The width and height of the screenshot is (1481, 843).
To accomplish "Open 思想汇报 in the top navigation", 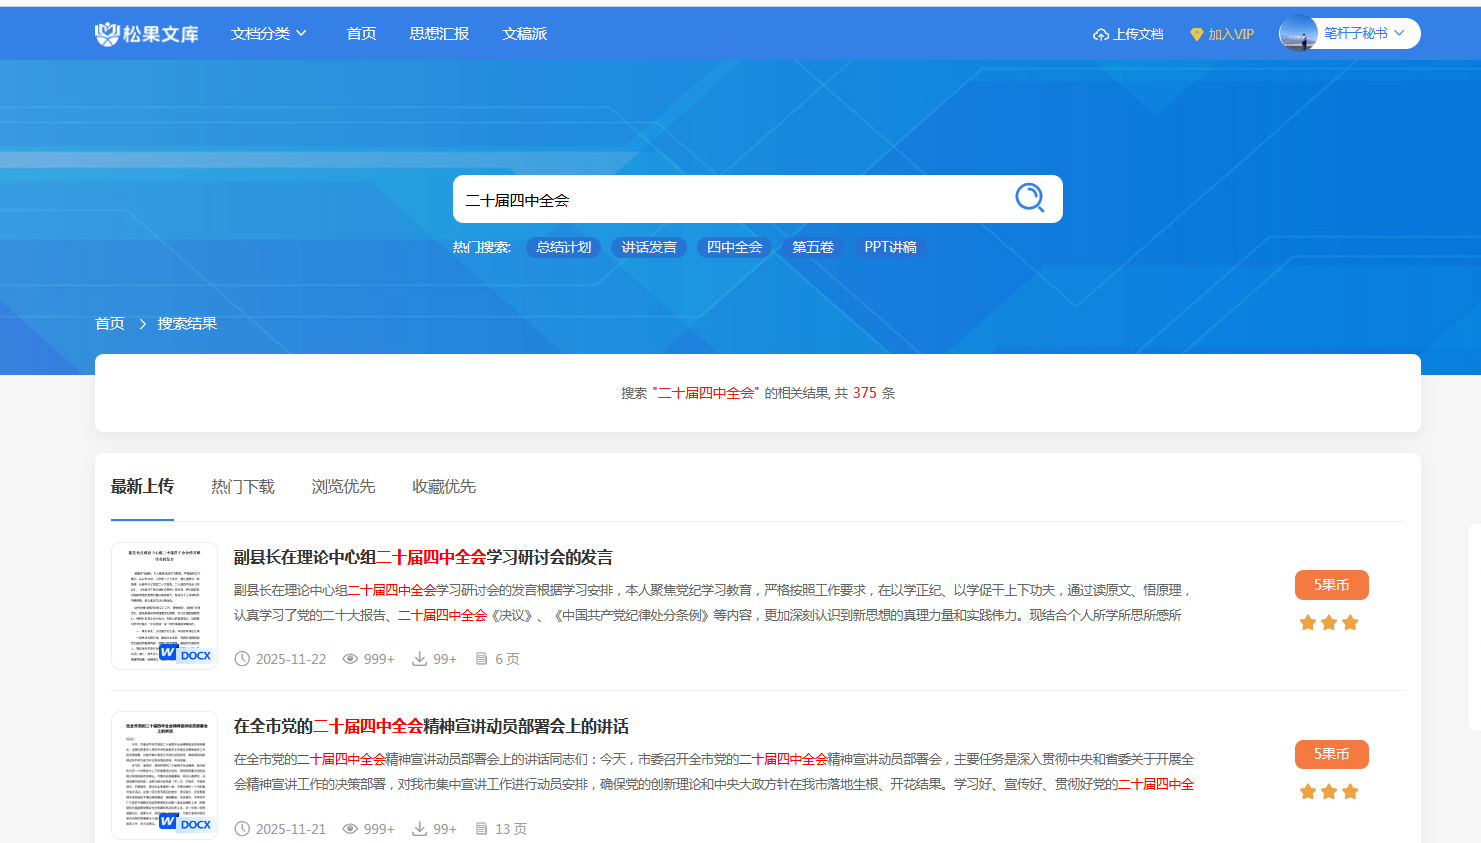I will (439, 34).
